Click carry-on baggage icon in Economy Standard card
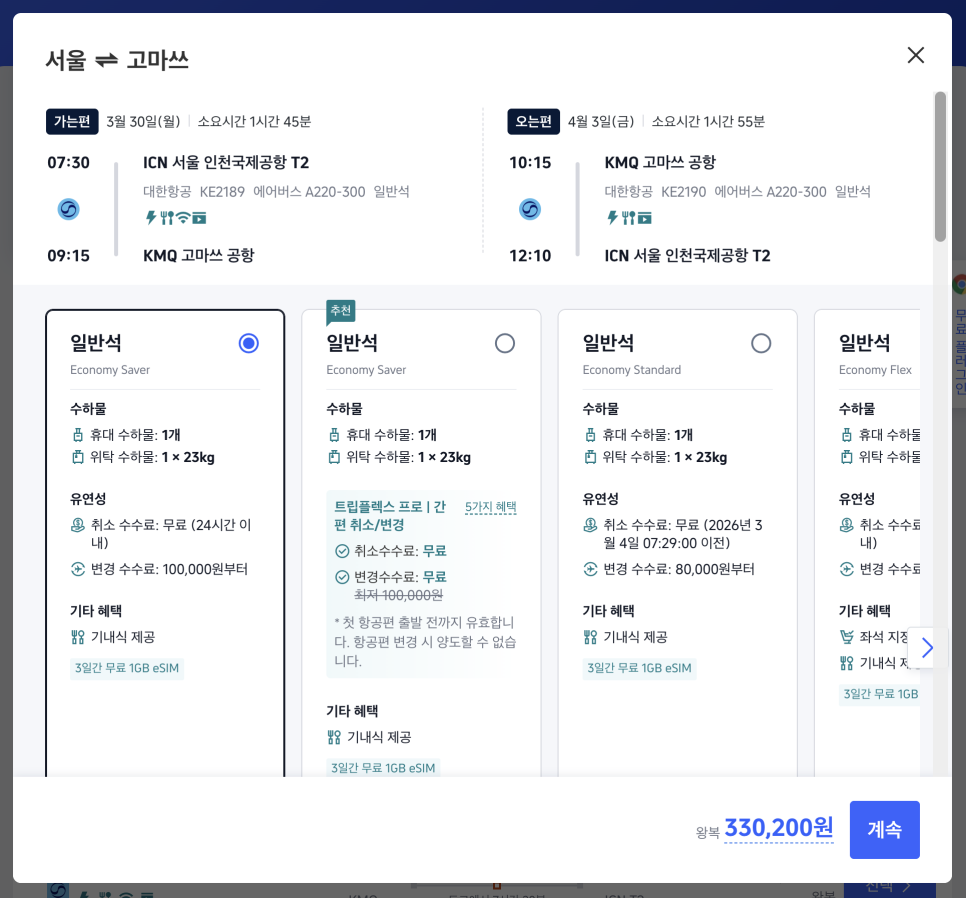 point(590,435)
